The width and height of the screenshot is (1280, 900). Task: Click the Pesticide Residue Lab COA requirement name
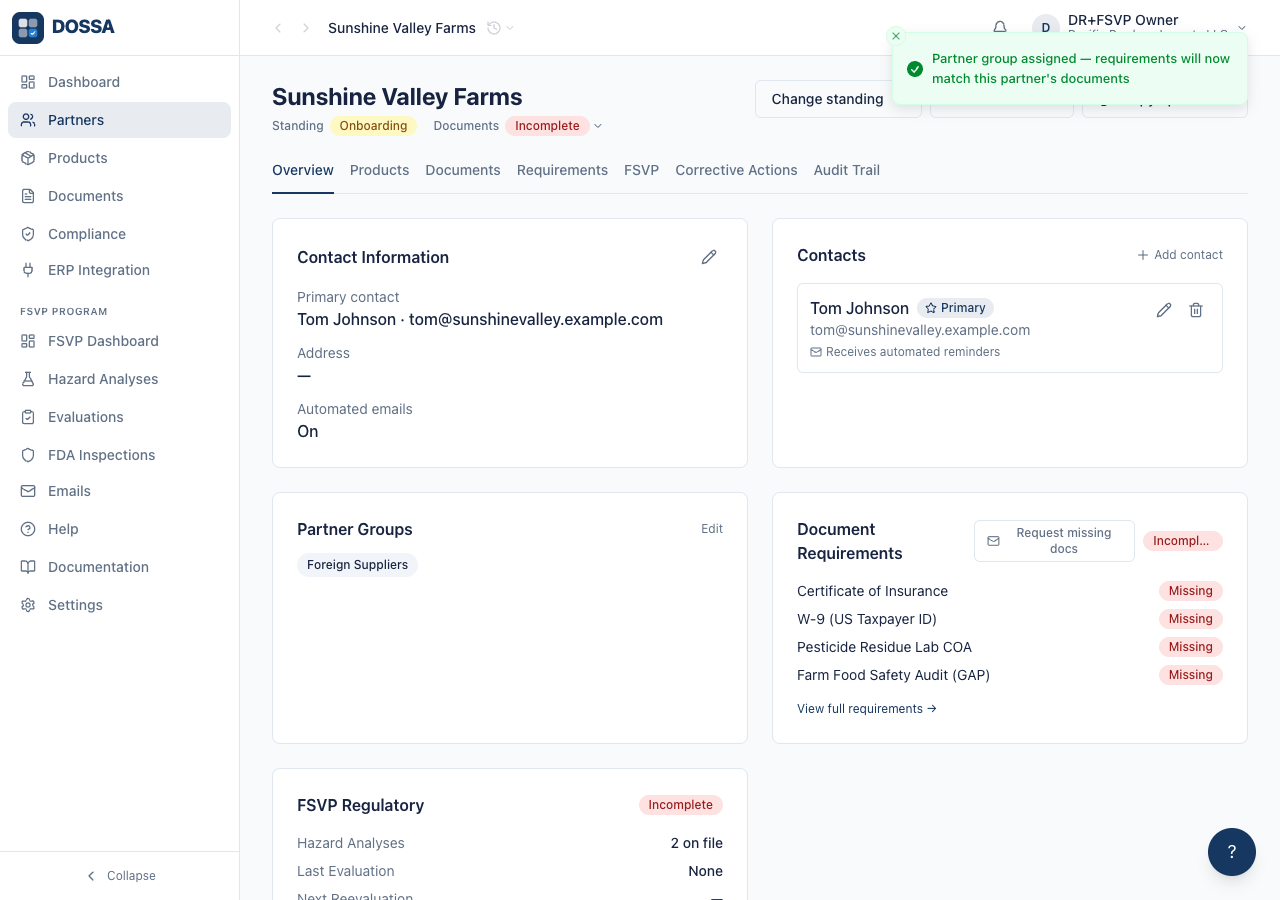884,647
